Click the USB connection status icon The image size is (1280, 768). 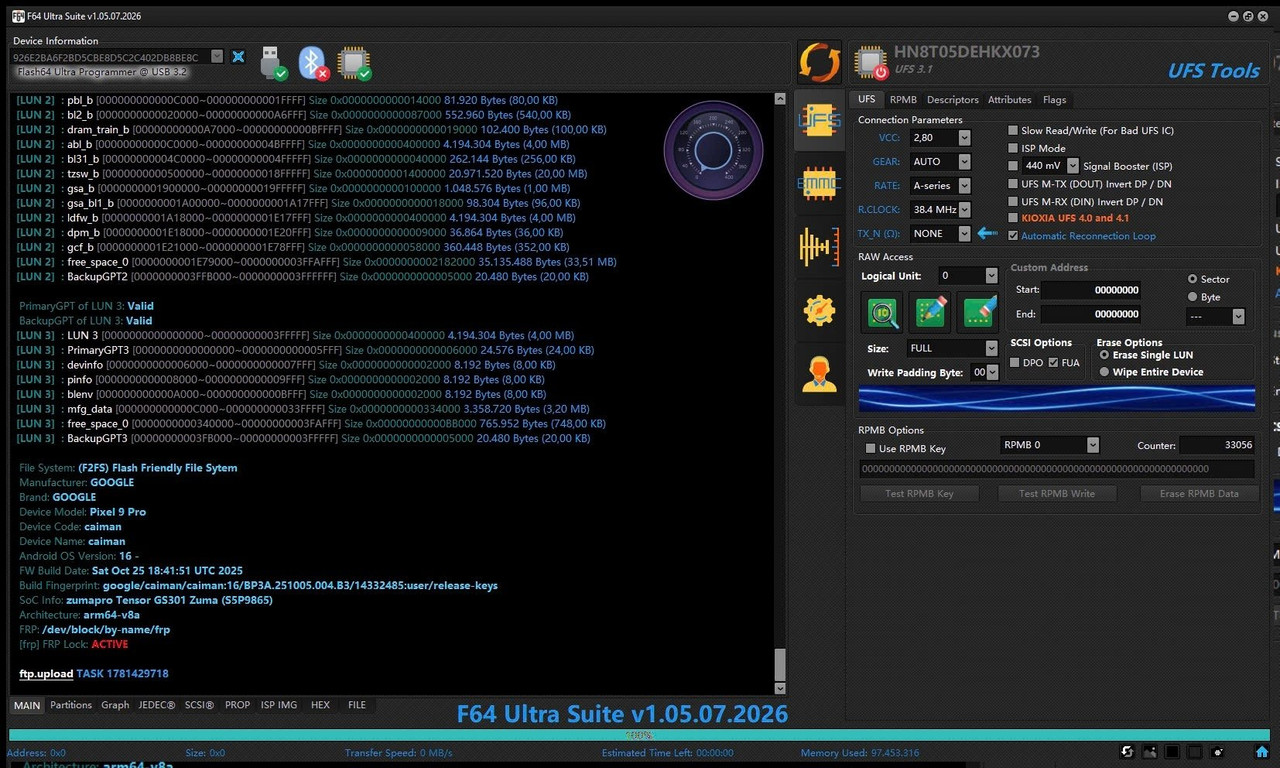pos(273,62)
